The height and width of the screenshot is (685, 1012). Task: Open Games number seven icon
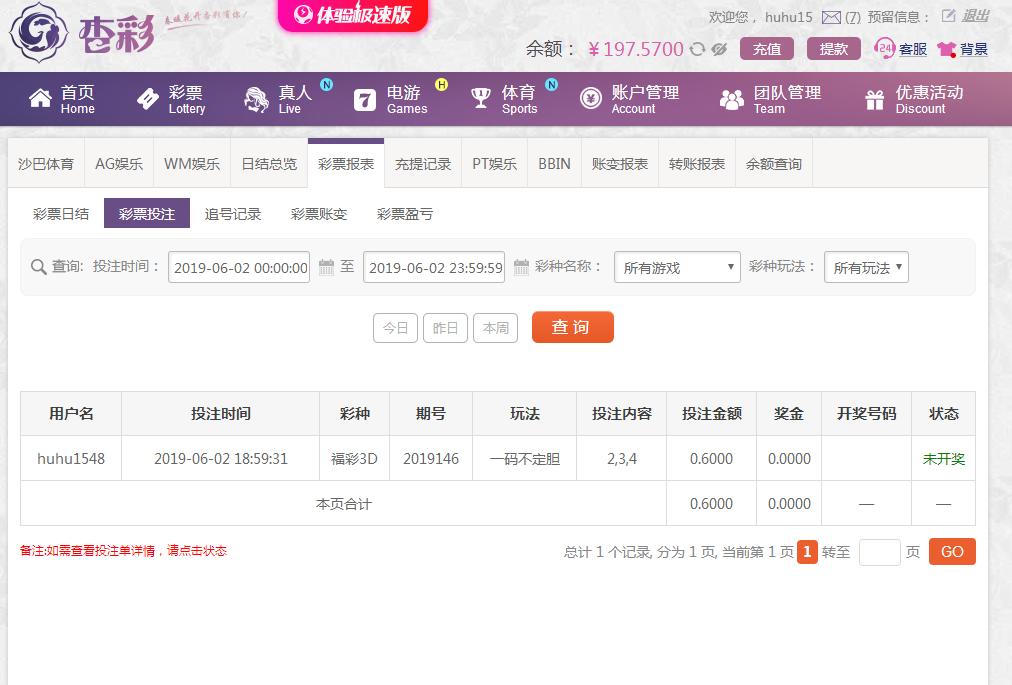coord(365,99)
